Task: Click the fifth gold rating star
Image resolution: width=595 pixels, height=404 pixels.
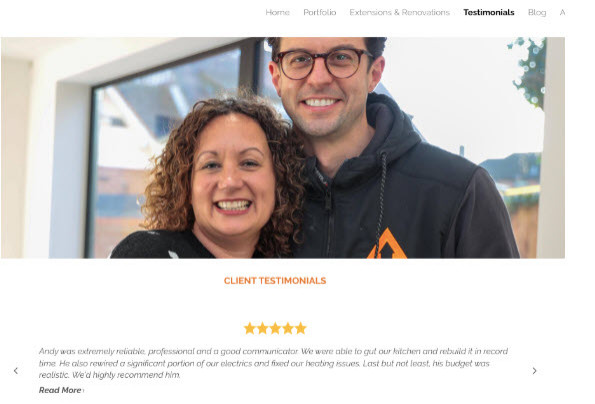Action: coord(301,328)
